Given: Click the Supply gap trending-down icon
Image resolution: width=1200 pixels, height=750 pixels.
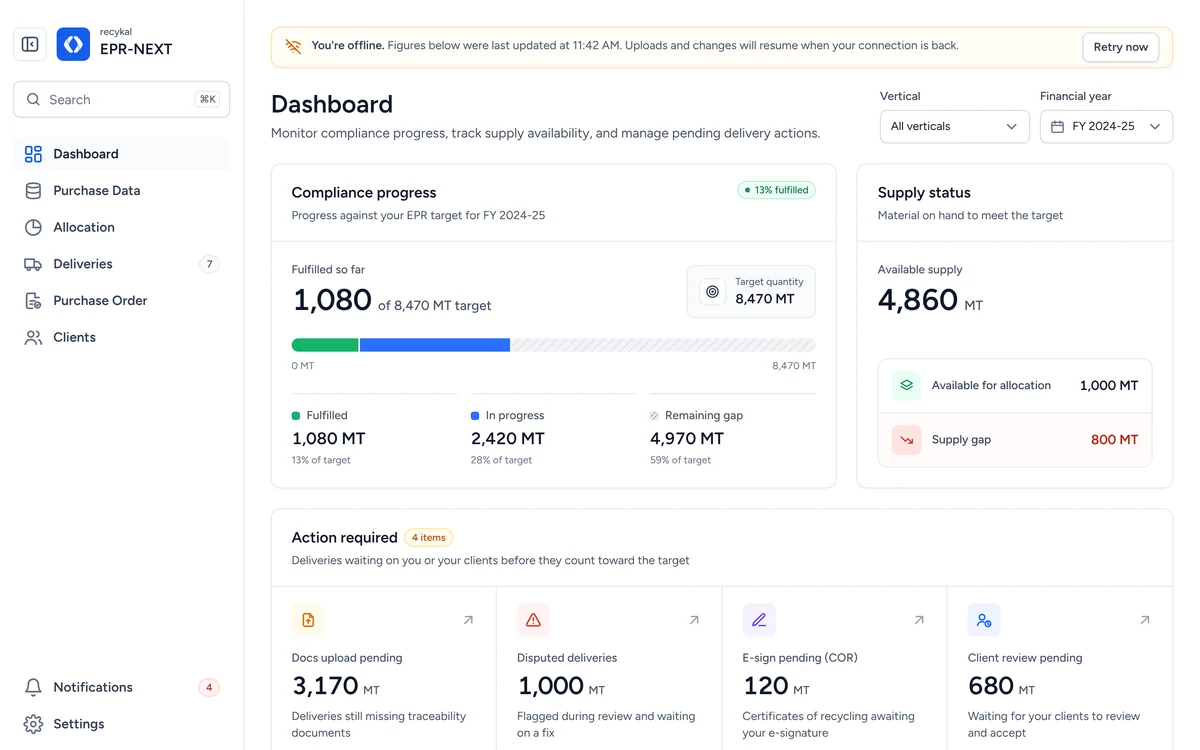Looking at the screenshot, I should pos(906,439).
